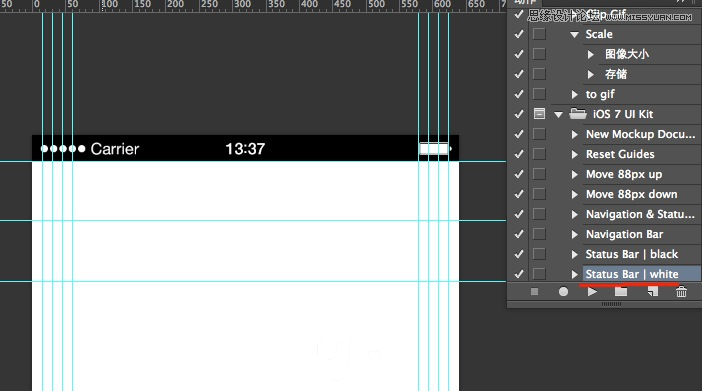
Task: Select the New Mockup Docu... action
Action: [641, 134]
